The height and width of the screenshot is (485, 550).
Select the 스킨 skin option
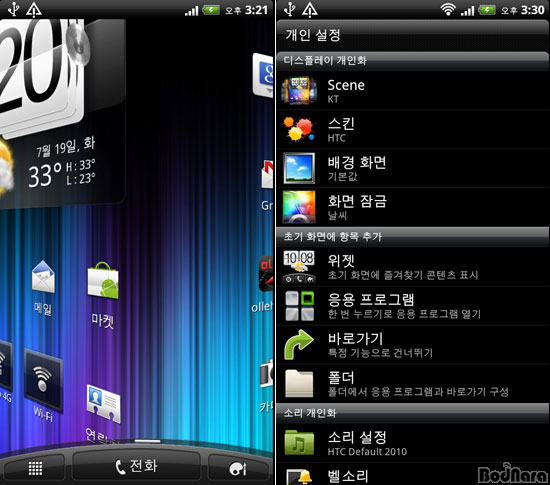(413, 129)
